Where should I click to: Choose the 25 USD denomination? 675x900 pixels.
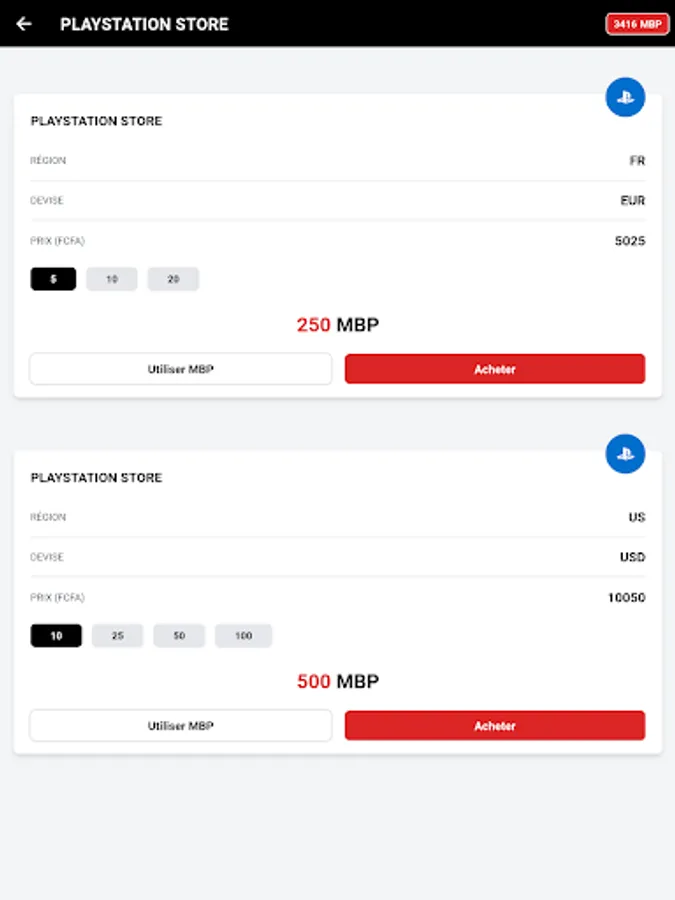coord(118,636)
